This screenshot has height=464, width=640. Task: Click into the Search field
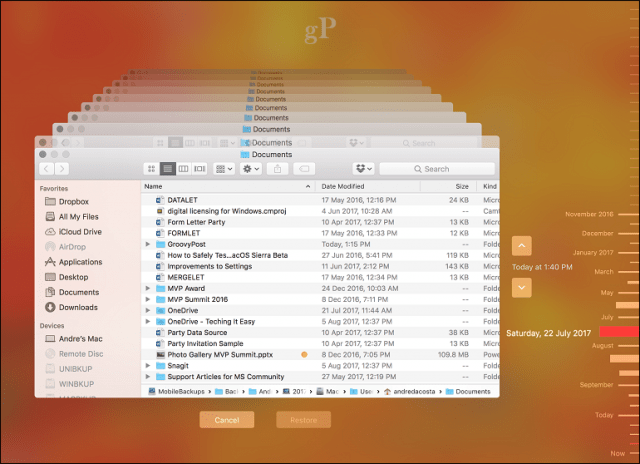437,169
